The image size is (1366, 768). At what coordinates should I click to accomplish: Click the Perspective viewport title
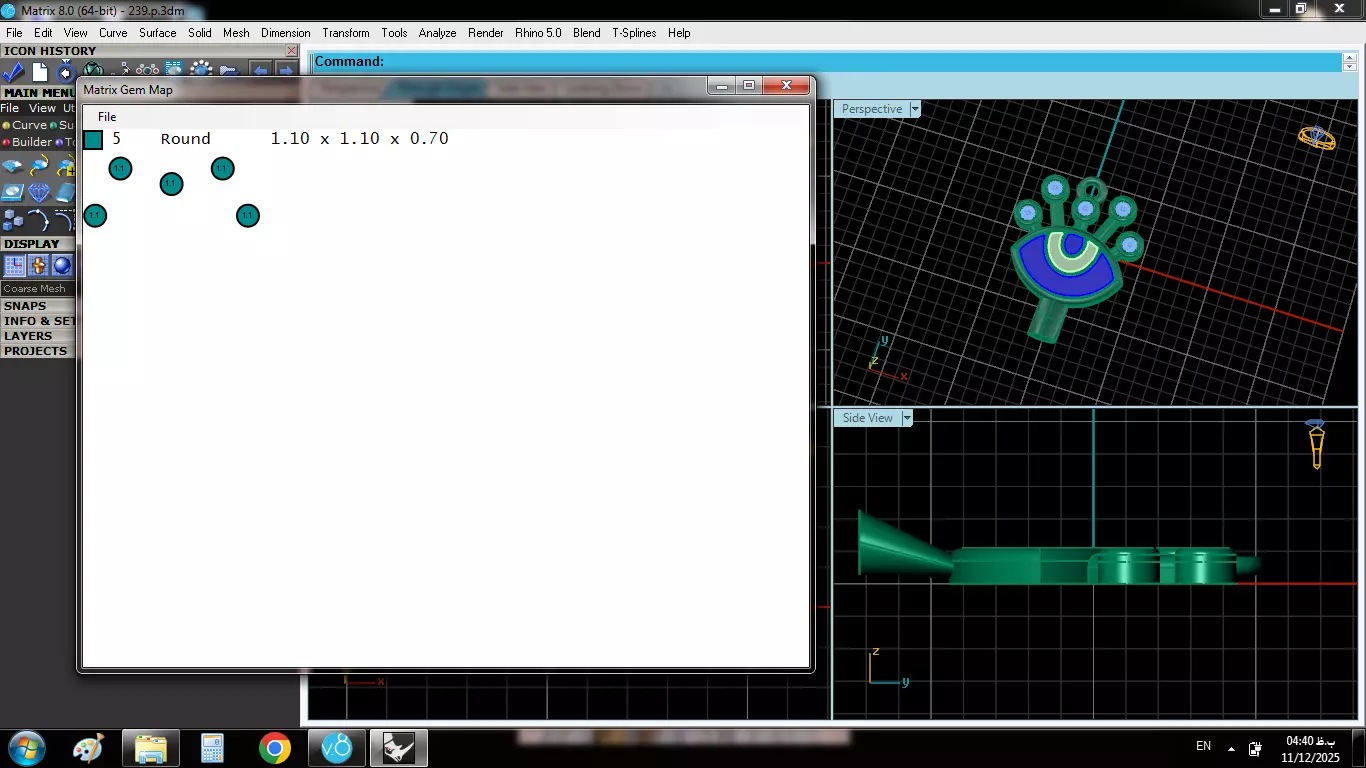872,109
